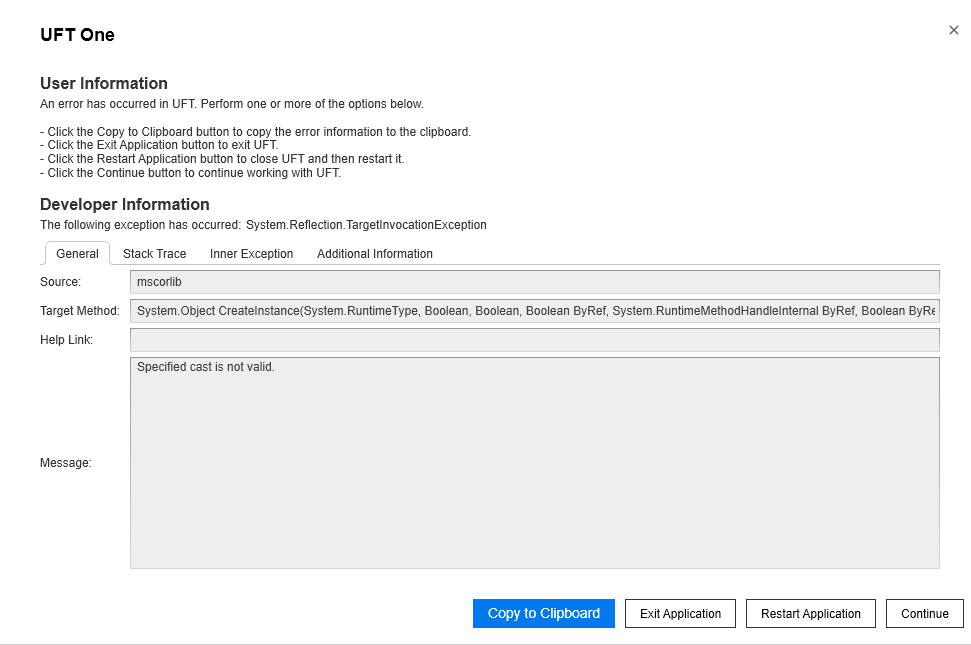This screenshot has height=645, width=971.
Task: Click the 'Target Method:' label
Action: point(80,311)
